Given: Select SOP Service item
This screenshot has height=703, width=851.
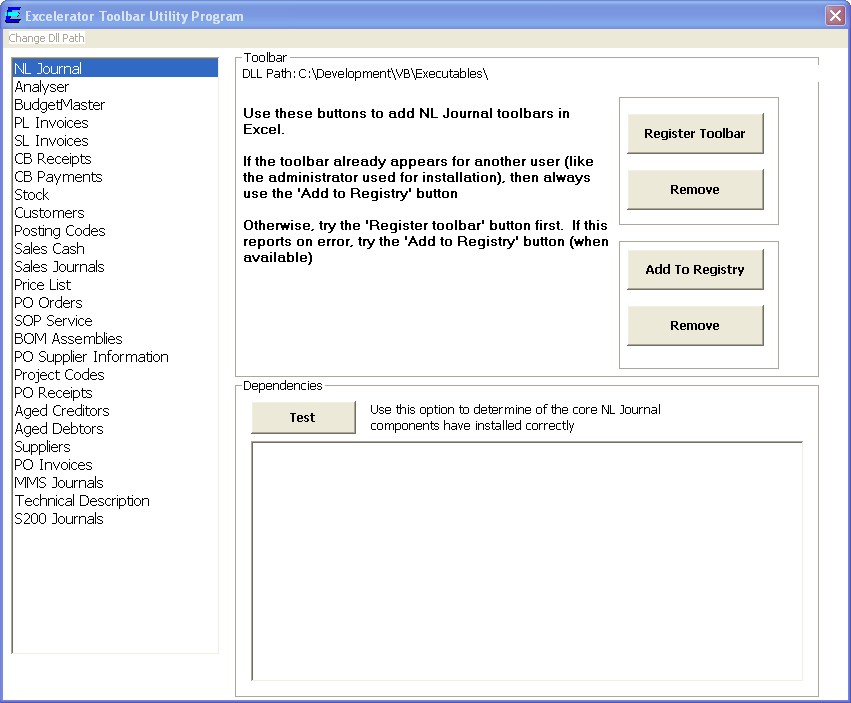Looking at the screenshot, I should [x=115, y=320].
